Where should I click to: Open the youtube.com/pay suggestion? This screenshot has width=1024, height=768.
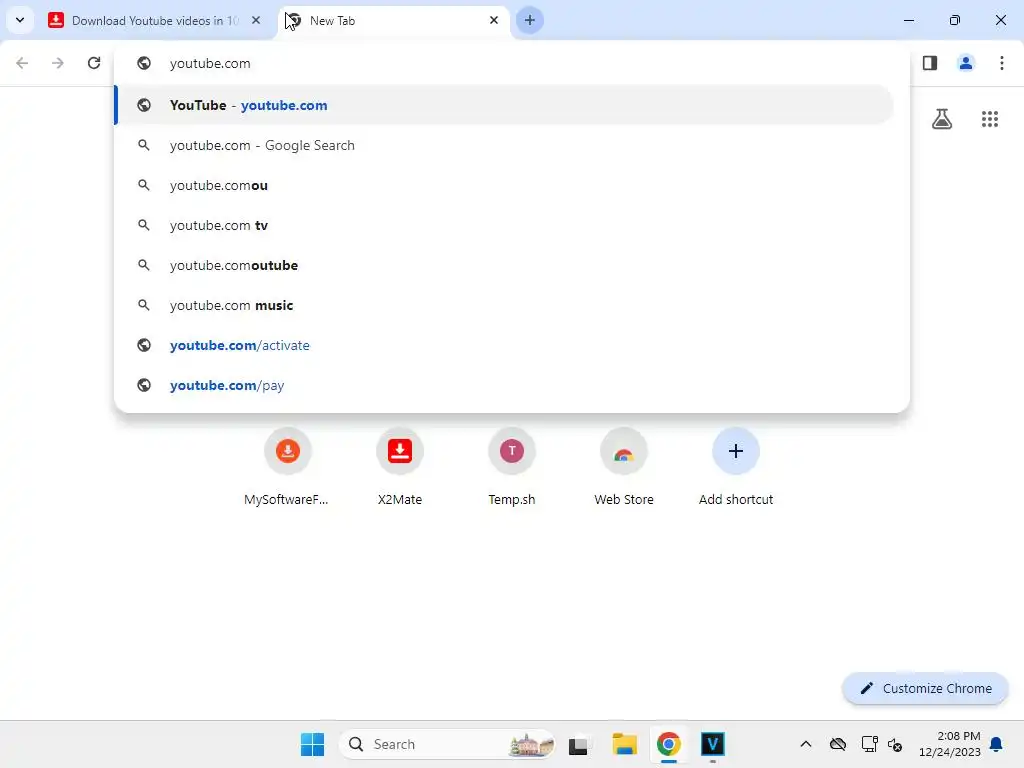(x=504, y=385)
